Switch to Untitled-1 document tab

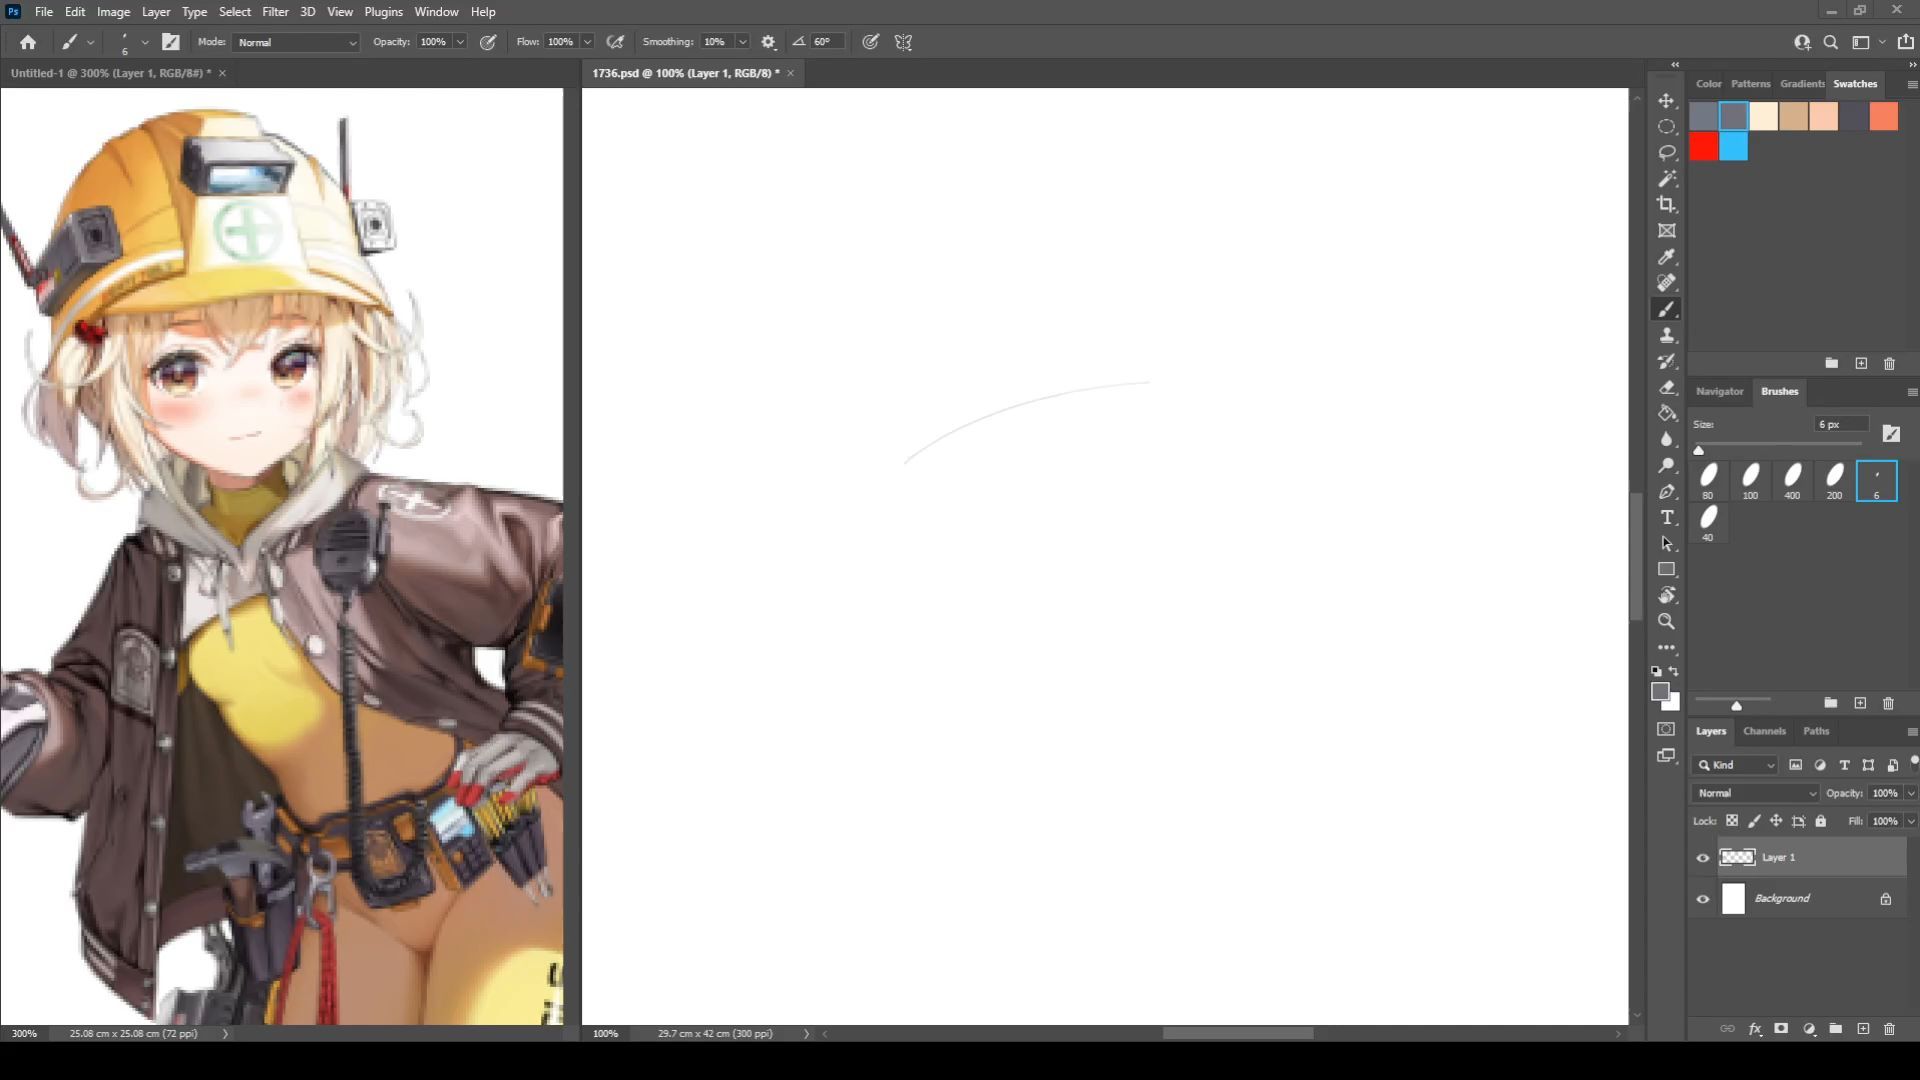(110, 73)
